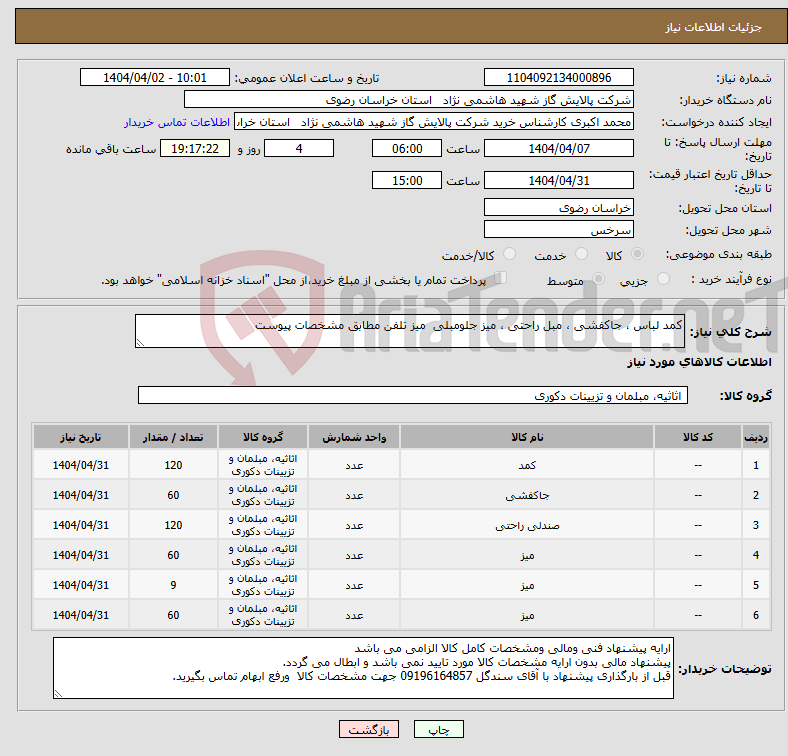788x756 pixels.
Task: Click the واحد شمارش column header
Action: pyautogui.click(x=354, y=437)
